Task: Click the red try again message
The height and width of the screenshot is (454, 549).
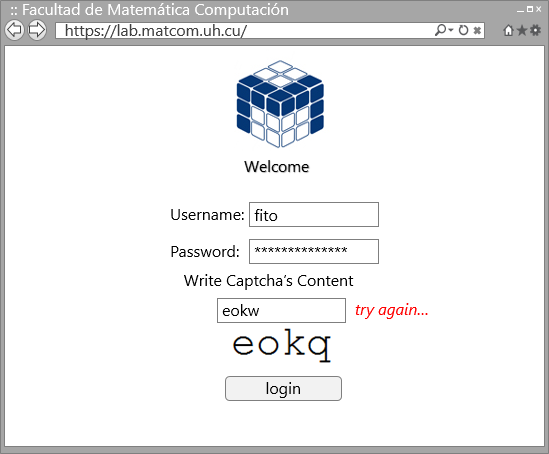Action: (x=391, y=310)
